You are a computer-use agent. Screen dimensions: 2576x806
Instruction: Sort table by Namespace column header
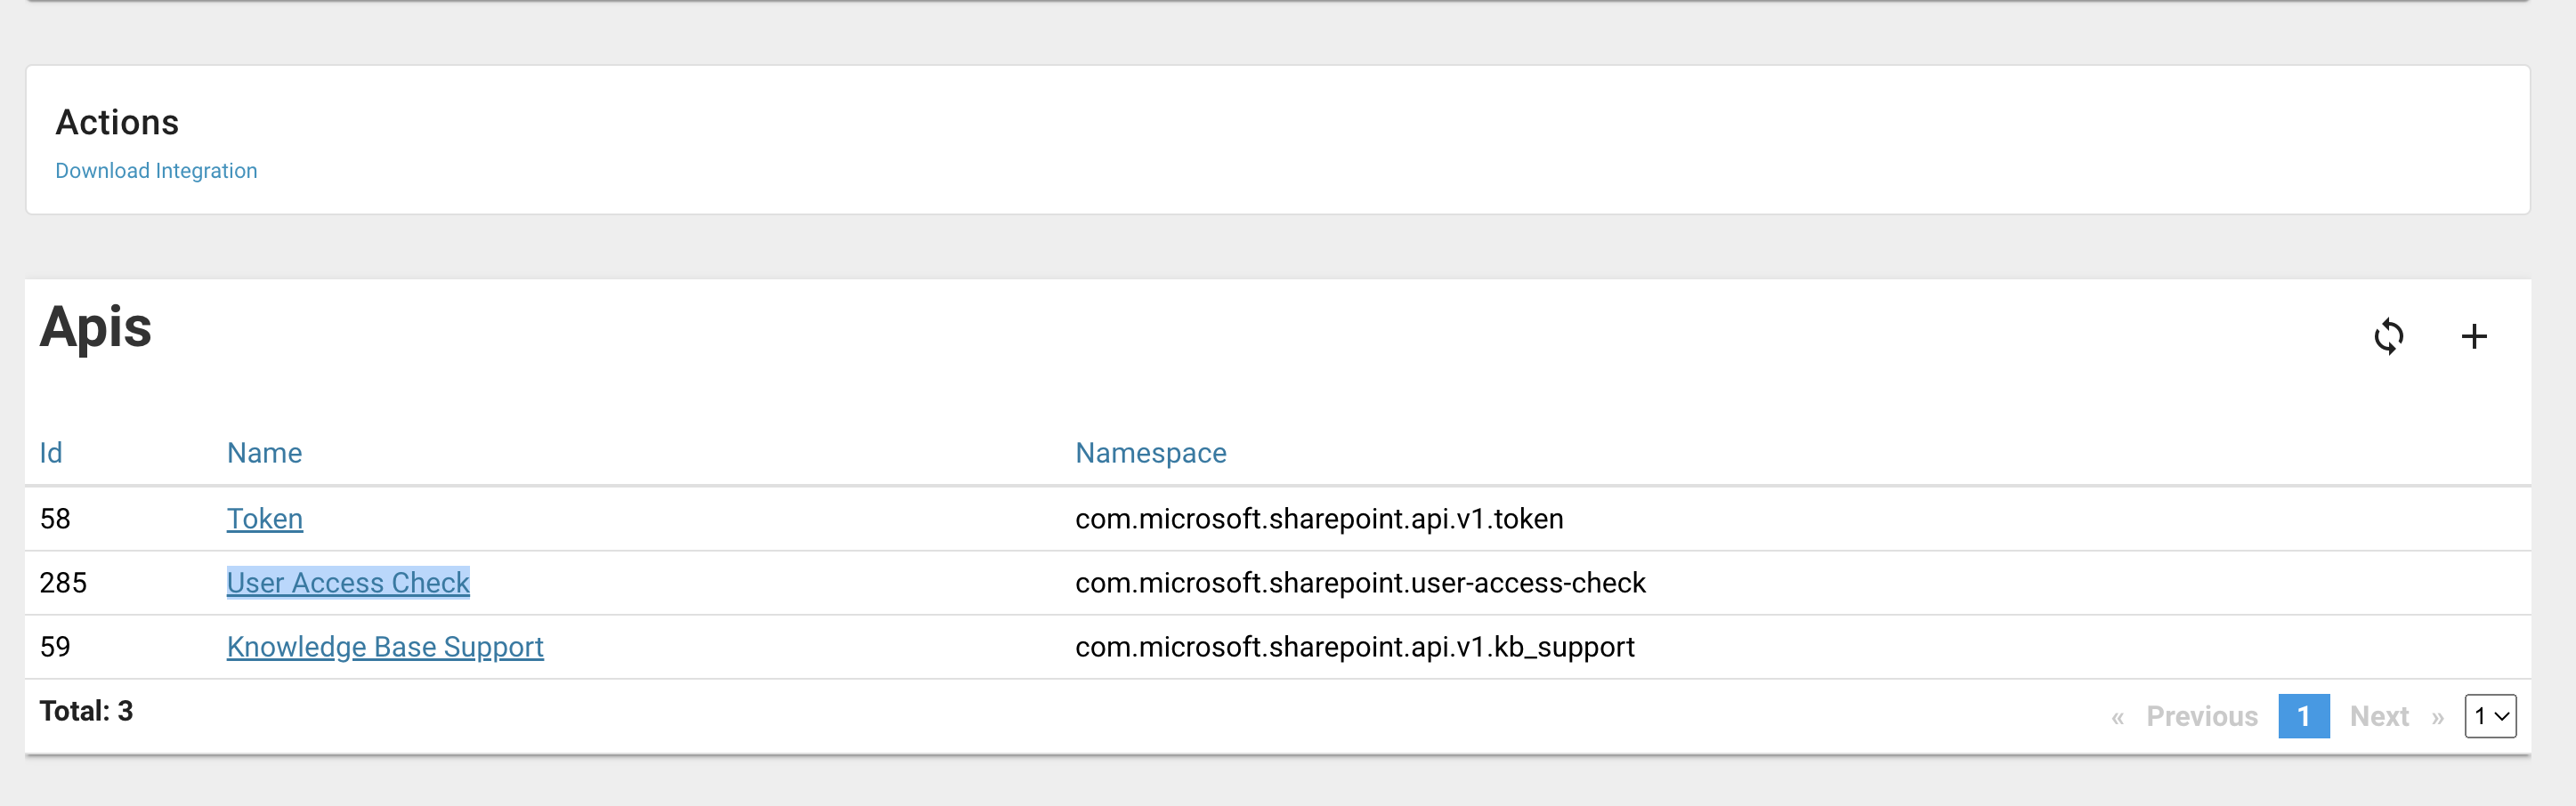pos(1151,453)
